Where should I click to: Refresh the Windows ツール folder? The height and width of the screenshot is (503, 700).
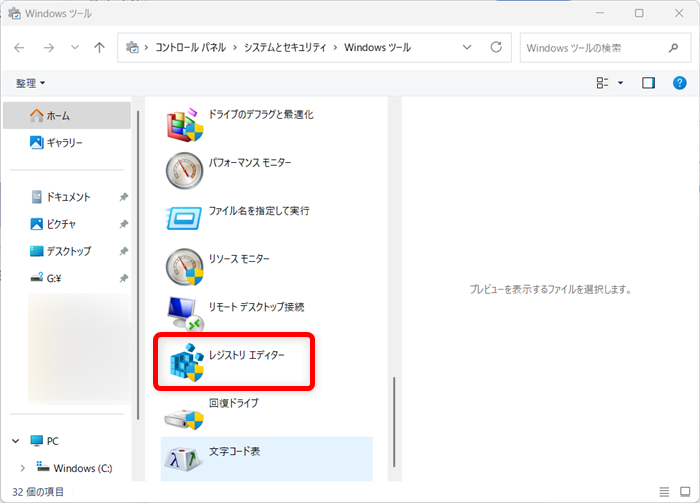coord(496,47)
